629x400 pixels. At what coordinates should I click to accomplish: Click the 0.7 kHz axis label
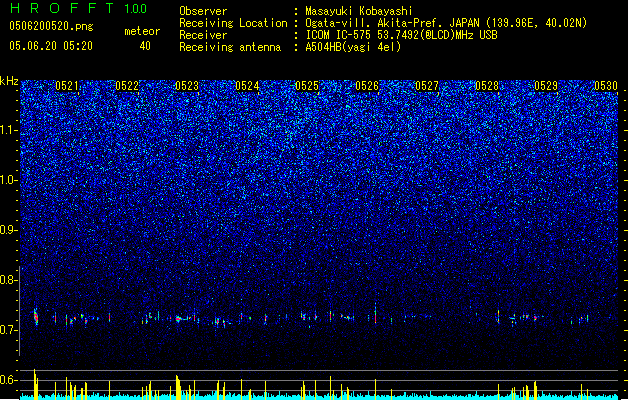tap(9, 330)
